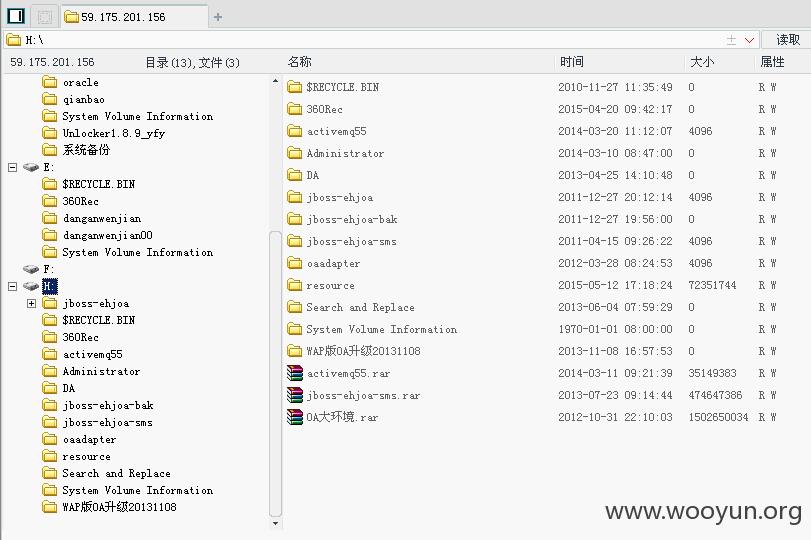Click 目录(13),文件(3) status text
Image resolution: width=811 pixels, height=540 pixels.
pos(192,63)
